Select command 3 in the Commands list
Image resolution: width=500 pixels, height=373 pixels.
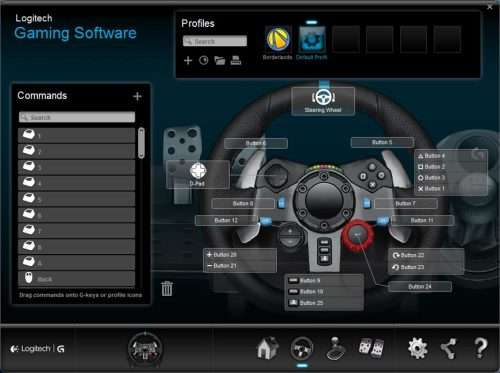tap(77, 167)
